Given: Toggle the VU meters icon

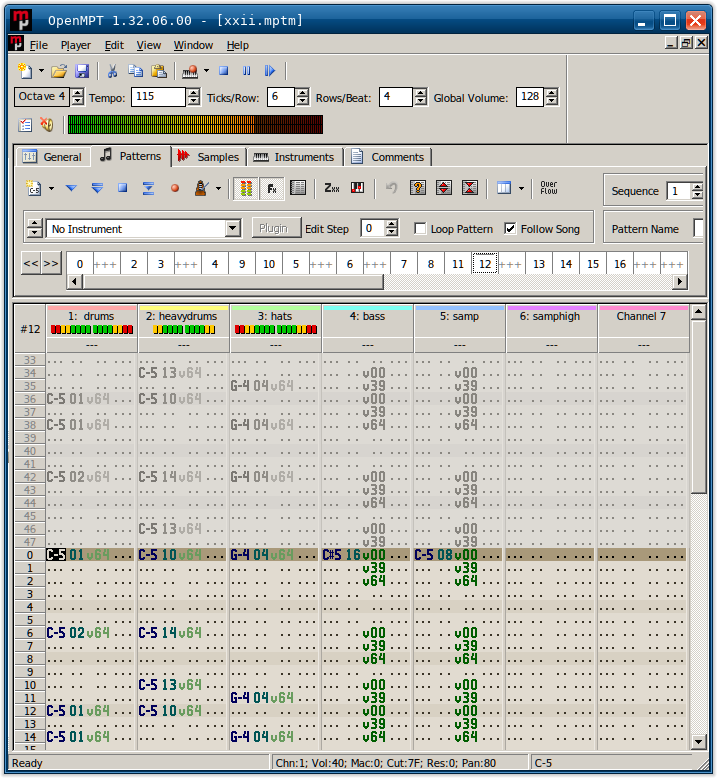Looking at the screenshot, I should 244,188.
